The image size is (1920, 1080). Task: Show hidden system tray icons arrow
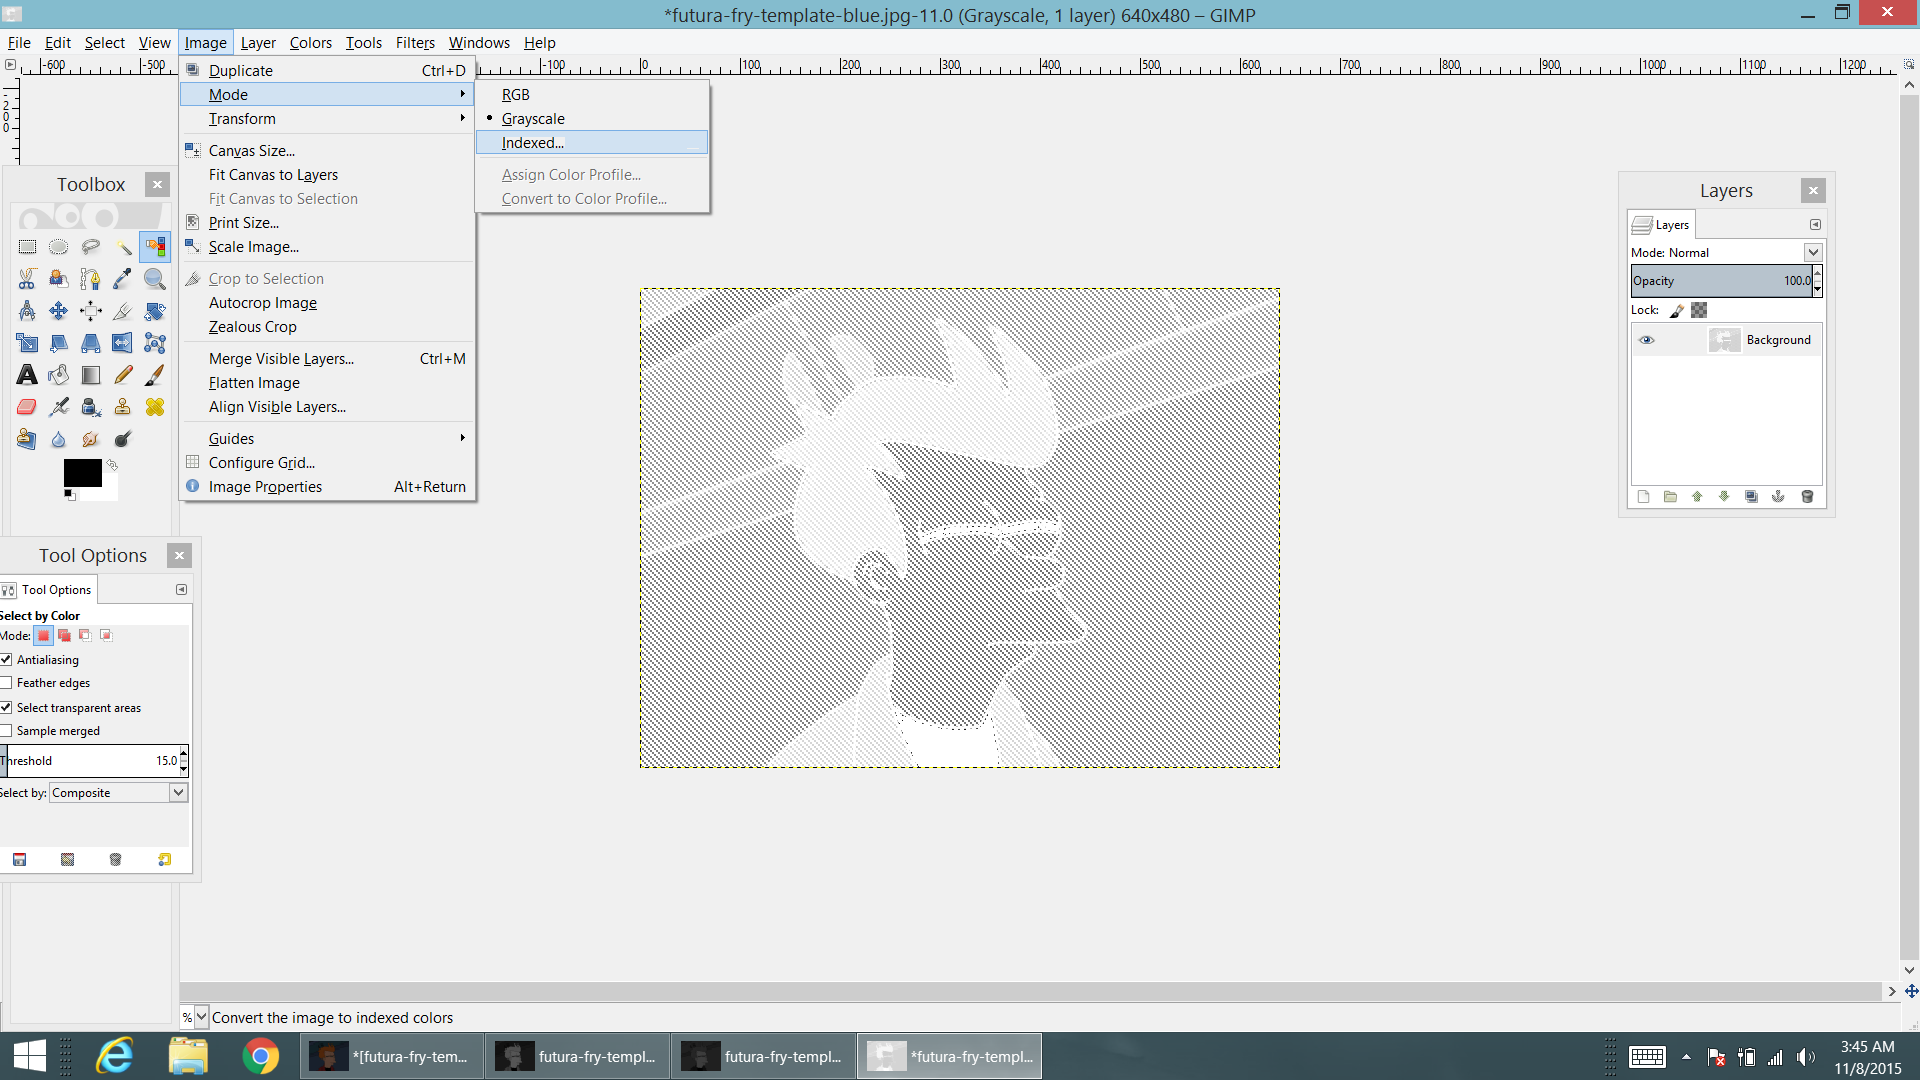point(1686,1057)
